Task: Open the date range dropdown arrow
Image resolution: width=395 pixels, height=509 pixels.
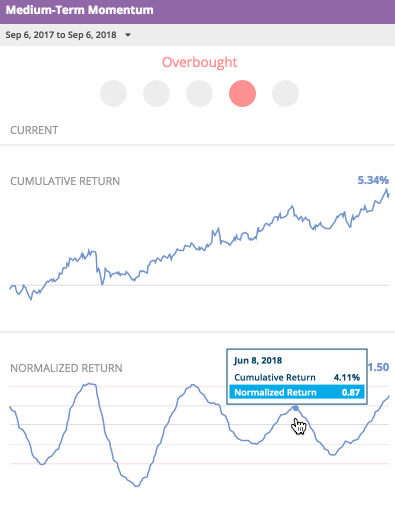Action: click(x=128, y=35)
